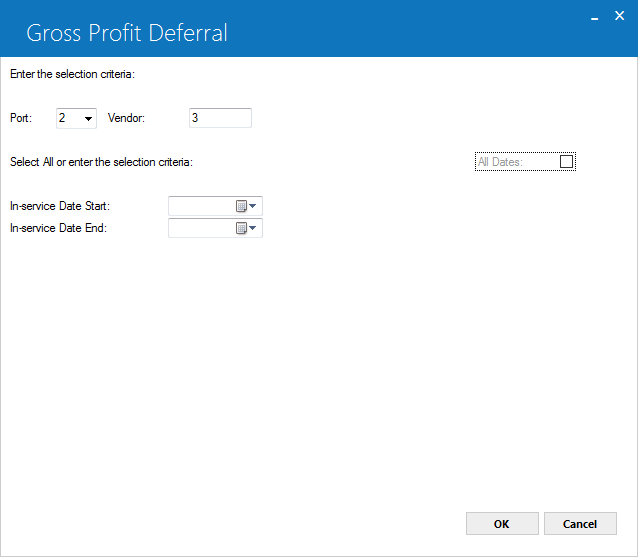Expand the In-service Date Start picker arrow
The image size is (638, 557).
click(253, 206)
